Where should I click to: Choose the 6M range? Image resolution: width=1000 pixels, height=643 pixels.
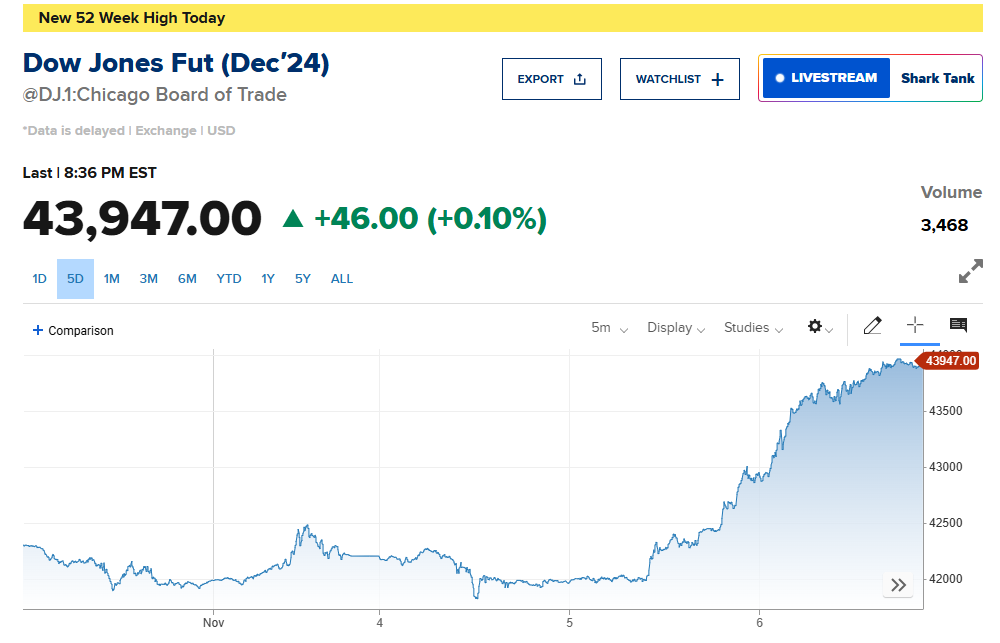tap(187, 279)
